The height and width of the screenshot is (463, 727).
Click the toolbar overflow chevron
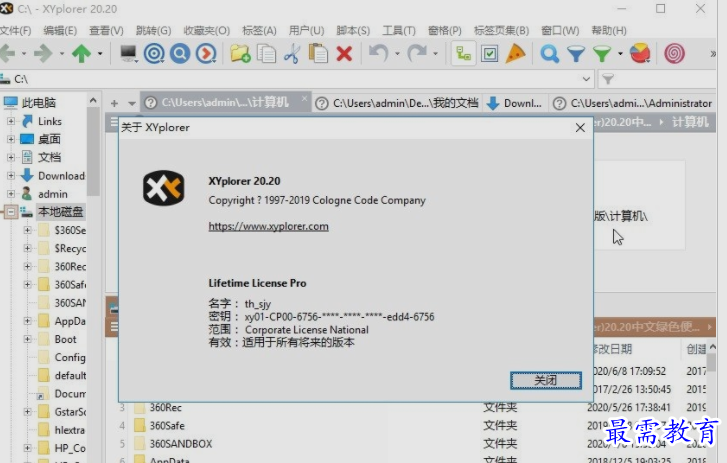(713, 54)
